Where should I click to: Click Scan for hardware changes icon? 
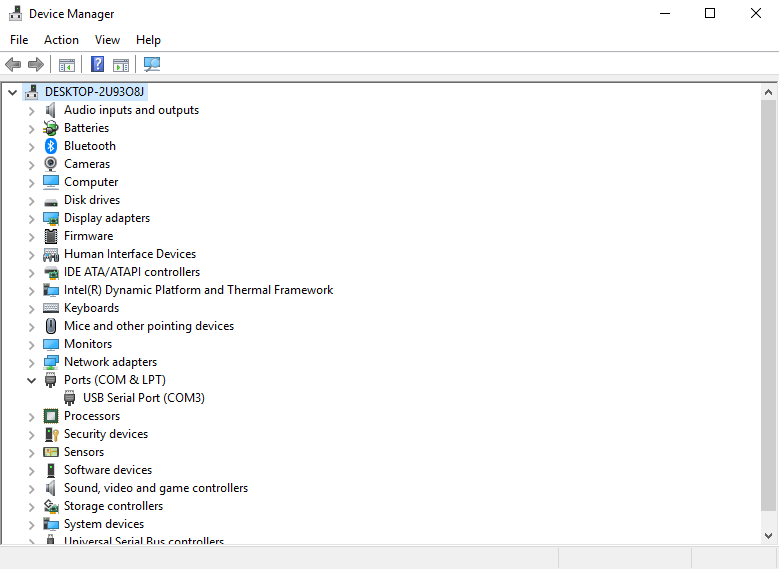(x=152, y=64)
